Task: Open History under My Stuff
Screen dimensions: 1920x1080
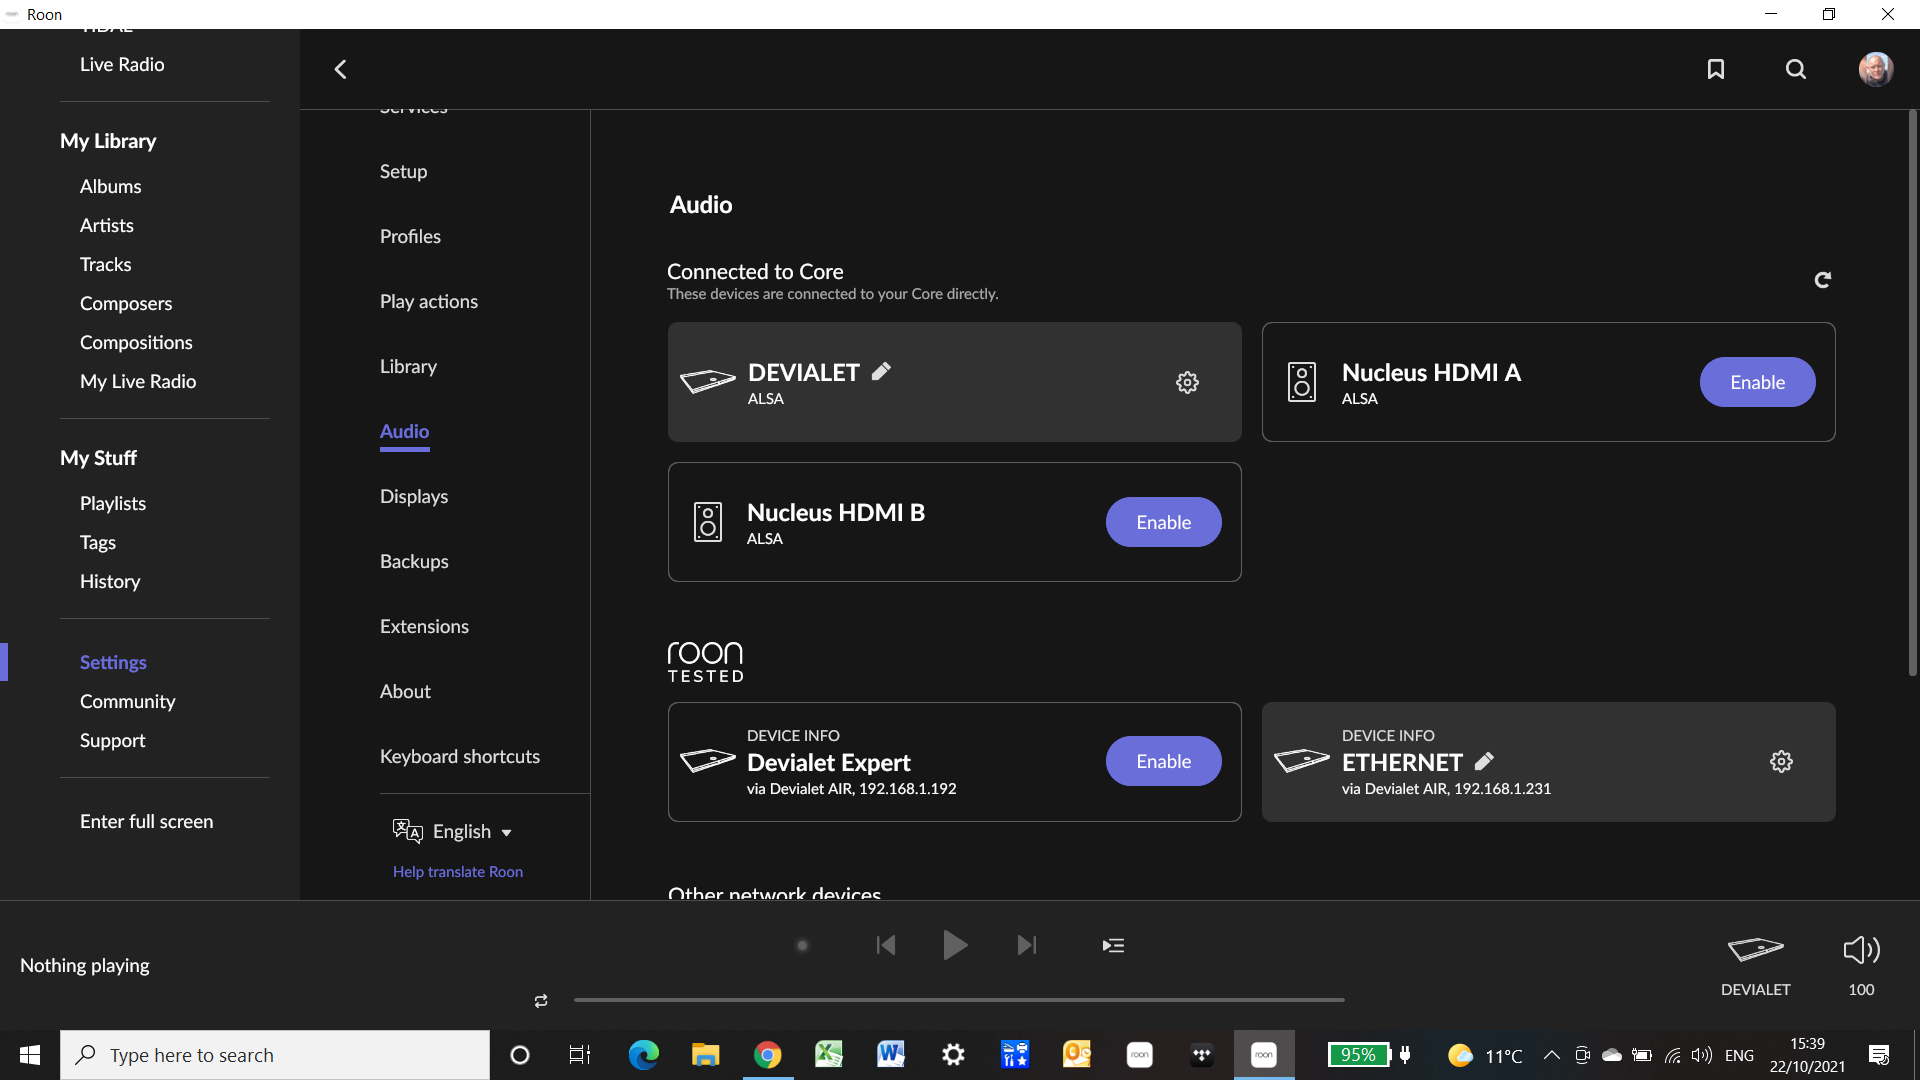Action: coord(110,581)
